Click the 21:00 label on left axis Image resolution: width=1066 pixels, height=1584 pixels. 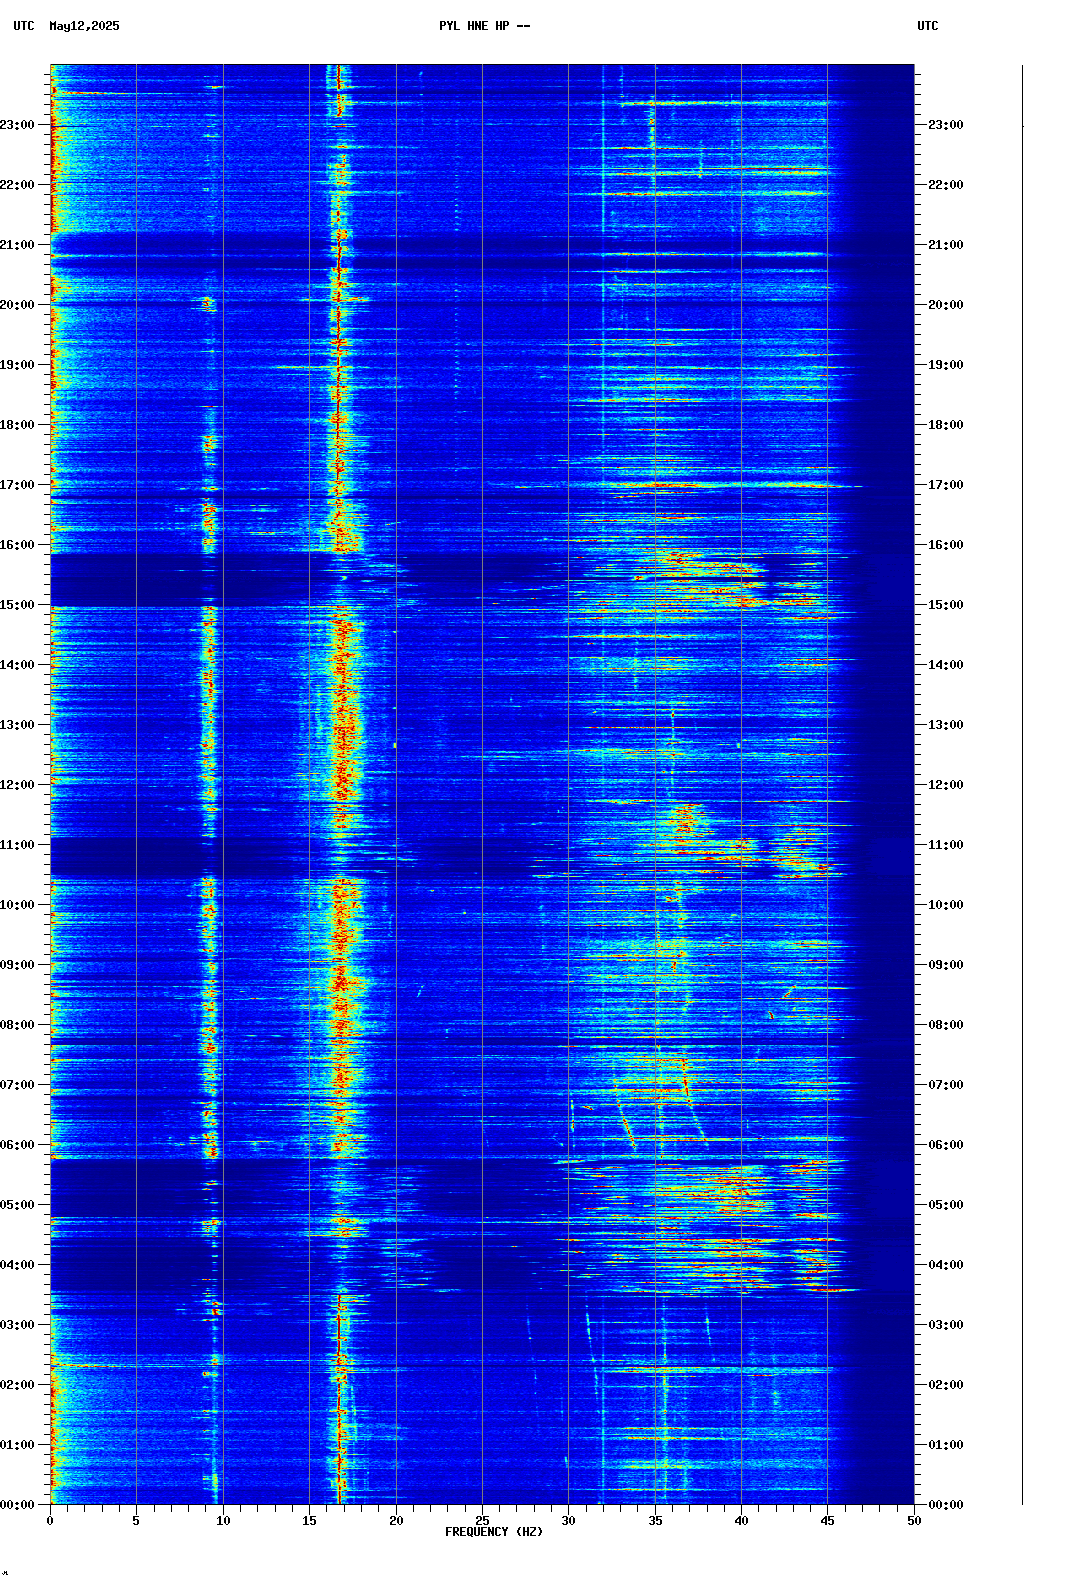click(x=17, y=245)
